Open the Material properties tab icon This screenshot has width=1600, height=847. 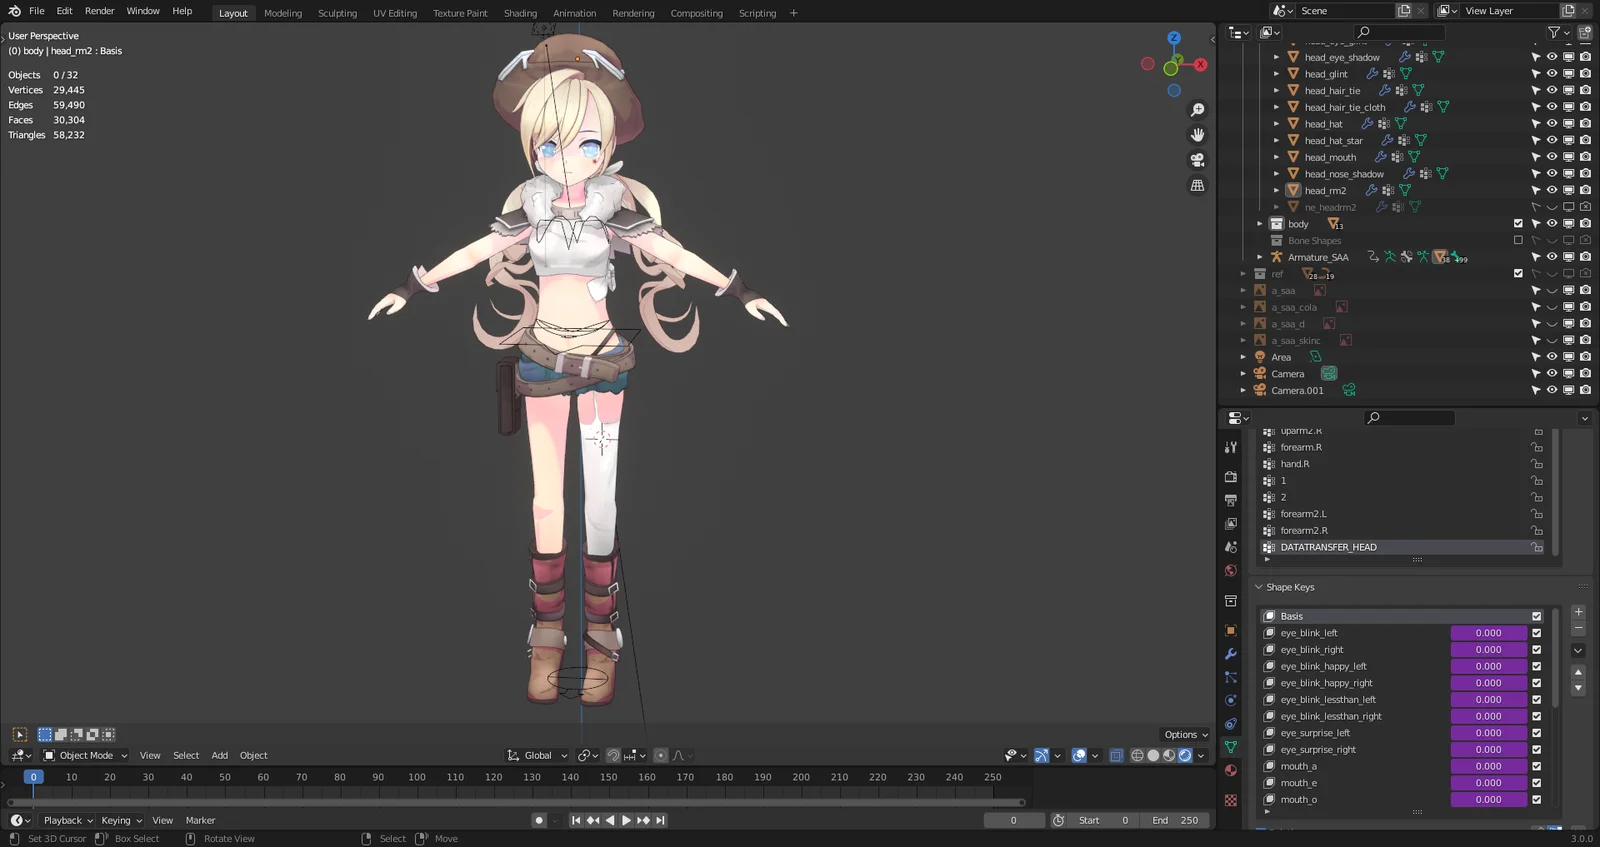(1231, 771)
